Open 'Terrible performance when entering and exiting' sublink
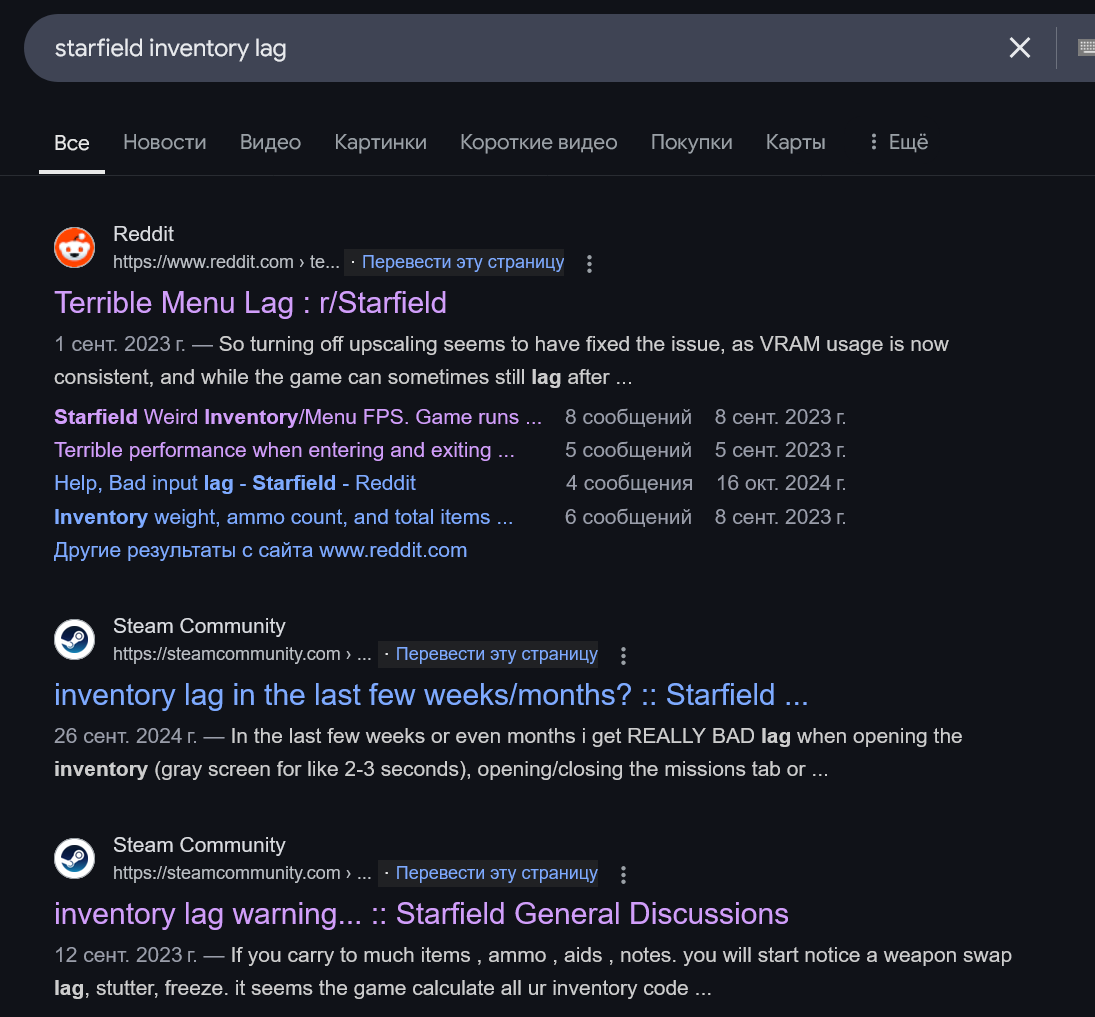Viewport: 1095px width, 1017px height. [284, 450]
